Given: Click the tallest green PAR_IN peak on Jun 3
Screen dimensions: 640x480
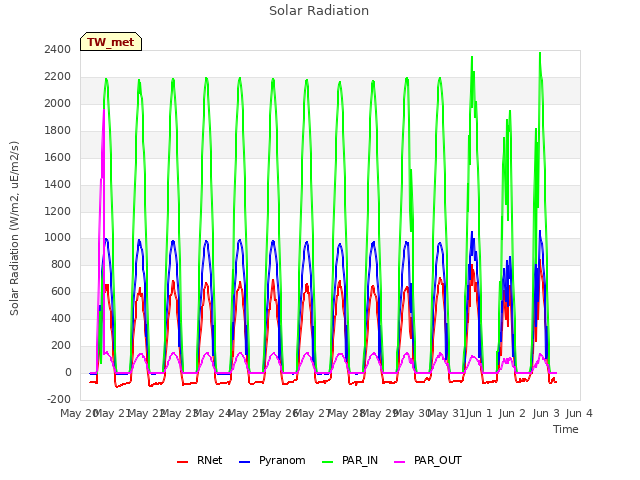Looking at the screenshot, I should (540, 55).
